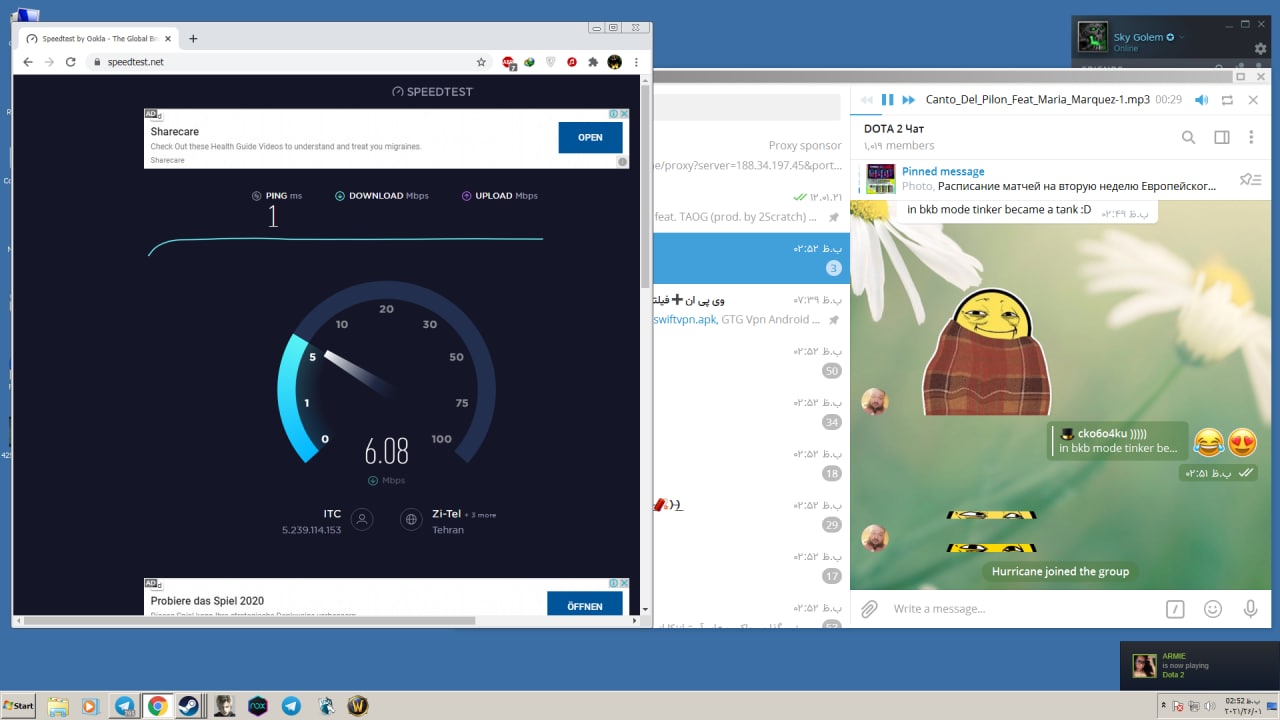1280x720 pixels.
Task: Open Steam from the taskbar
Action: [187, 706]
